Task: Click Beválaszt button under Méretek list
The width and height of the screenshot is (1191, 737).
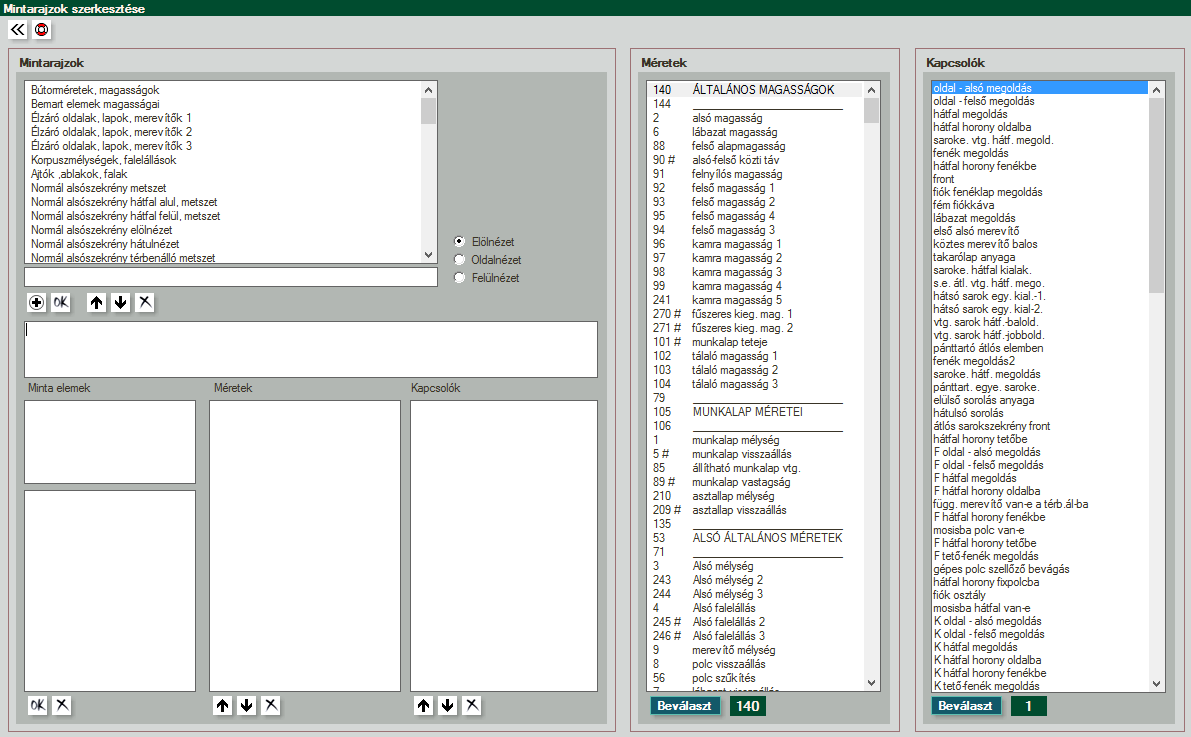Action: (x=685, y=706)
